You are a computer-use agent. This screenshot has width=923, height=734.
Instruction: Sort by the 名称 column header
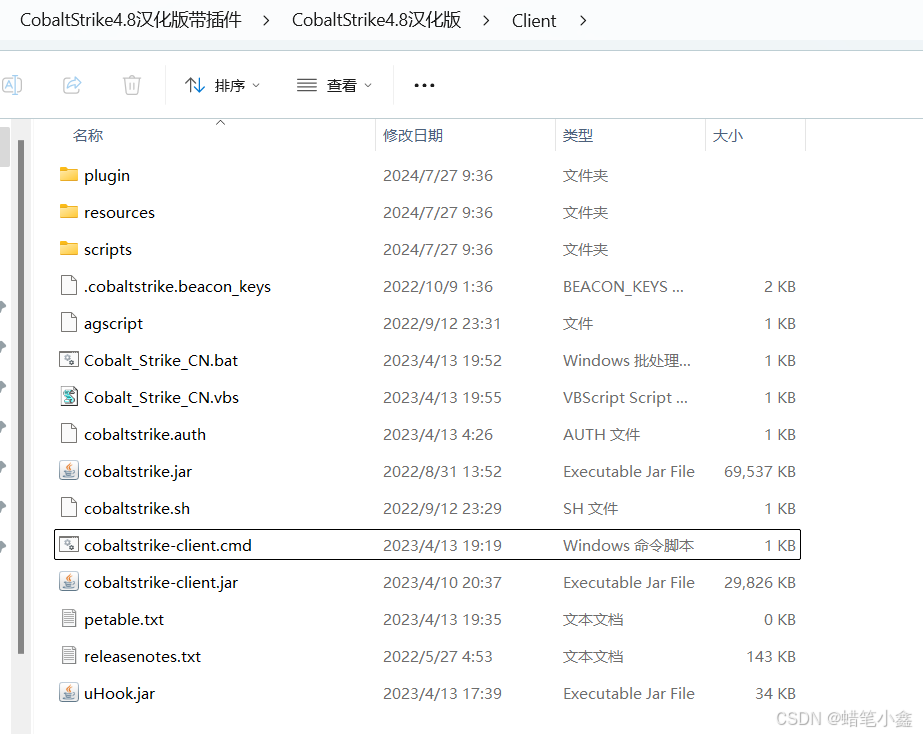tap(88, 136)
